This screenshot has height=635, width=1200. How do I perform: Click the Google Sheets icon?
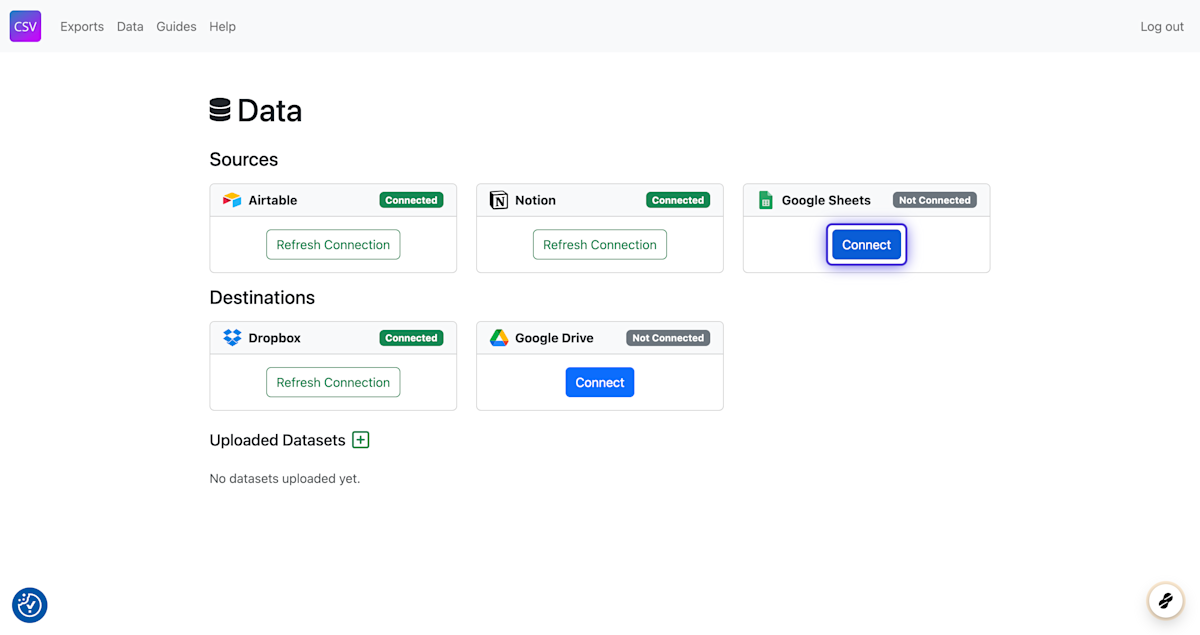[765, 200]
